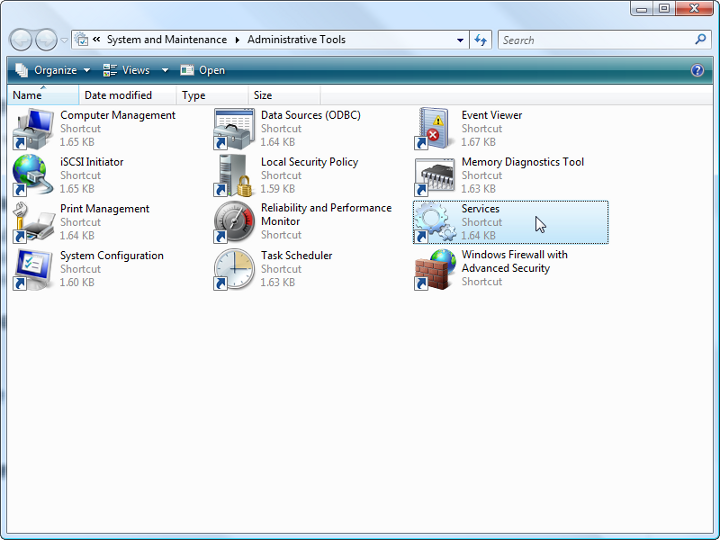Screen dimensions: 720x540
Task: Select the Services gears icon
Action: (434, 222)
